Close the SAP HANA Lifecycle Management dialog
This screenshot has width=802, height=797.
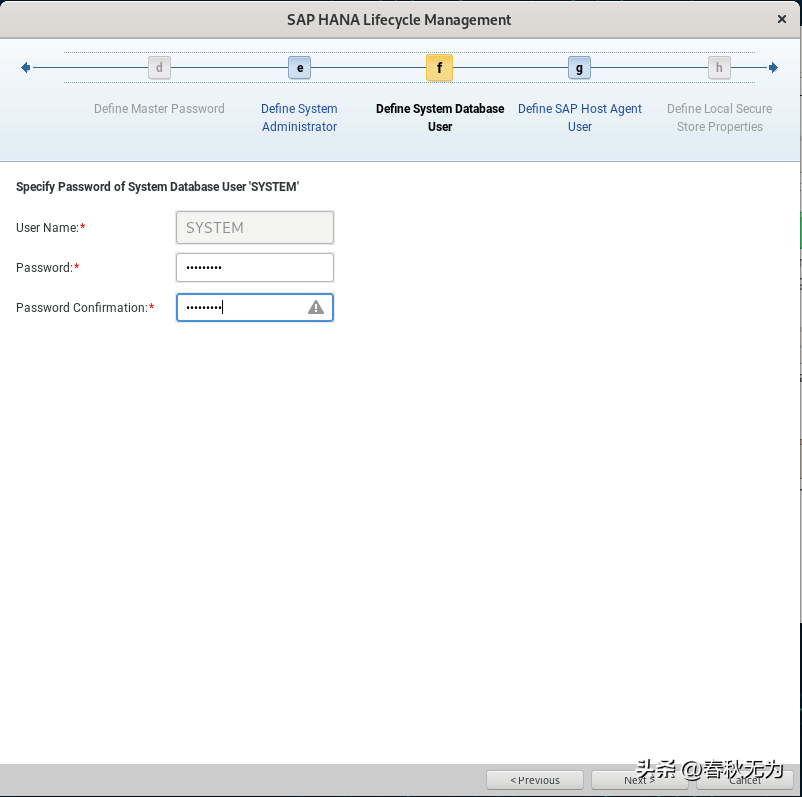click(781, 18)
